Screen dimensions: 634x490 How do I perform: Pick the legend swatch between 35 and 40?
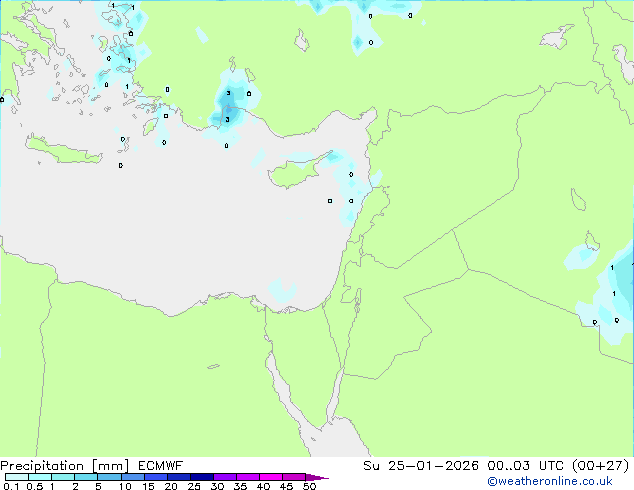click(x=247, y=477)
